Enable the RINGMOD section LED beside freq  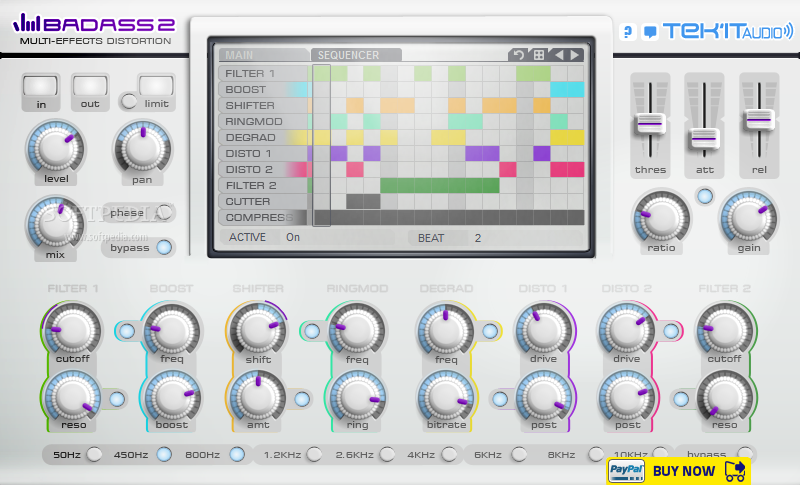[312, 331]
